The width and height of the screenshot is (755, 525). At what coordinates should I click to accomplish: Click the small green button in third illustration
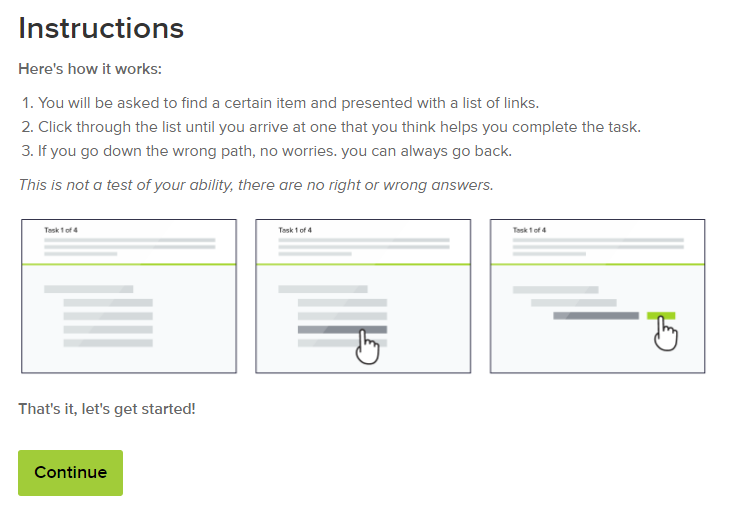pyautogui.click(x=661, y=315)
